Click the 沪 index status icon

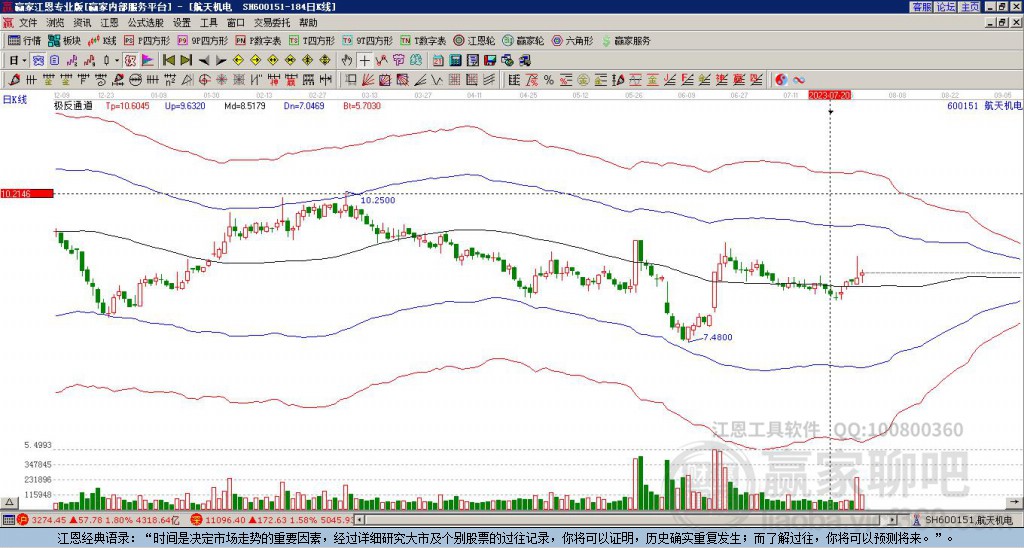[22, 520]
